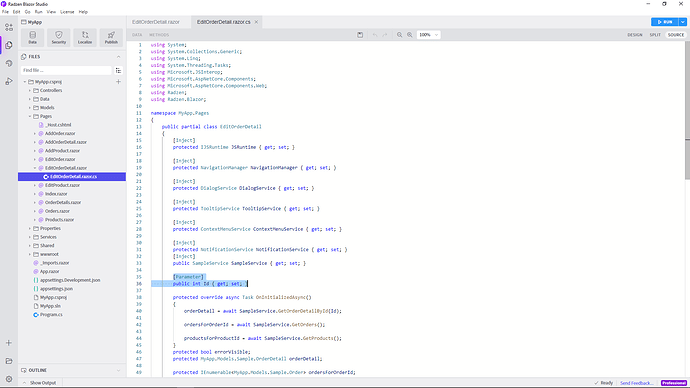Expand the wwwroot folder

(x=30, y=254)
